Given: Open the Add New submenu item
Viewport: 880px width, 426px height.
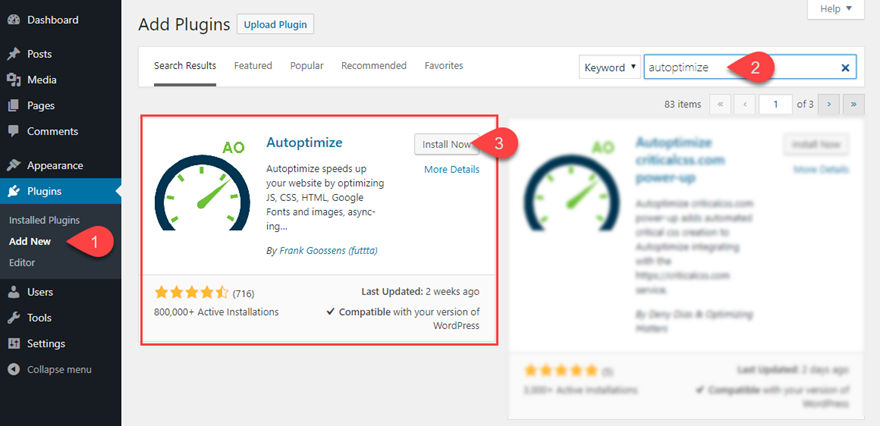Looking at the screenshot, I should pos(30,241).
